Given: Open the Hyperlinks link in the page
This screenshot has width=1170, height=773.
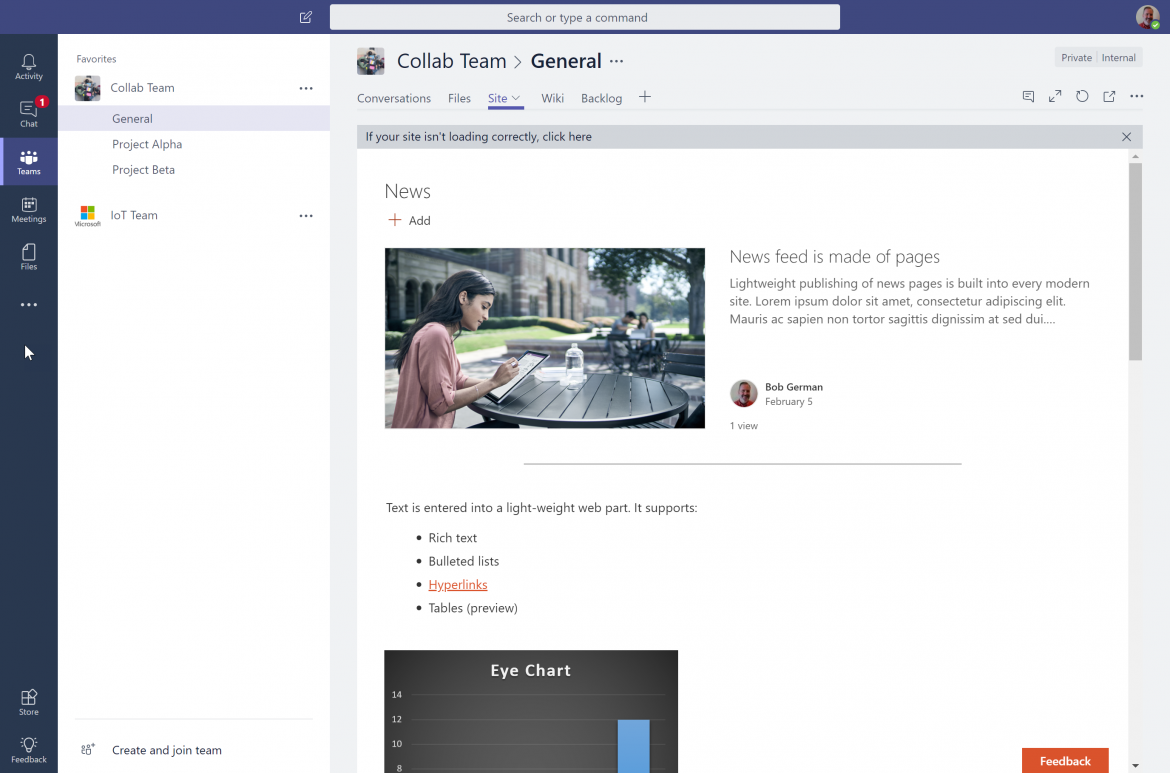Looking at the screenshot, I should [458, 584].
